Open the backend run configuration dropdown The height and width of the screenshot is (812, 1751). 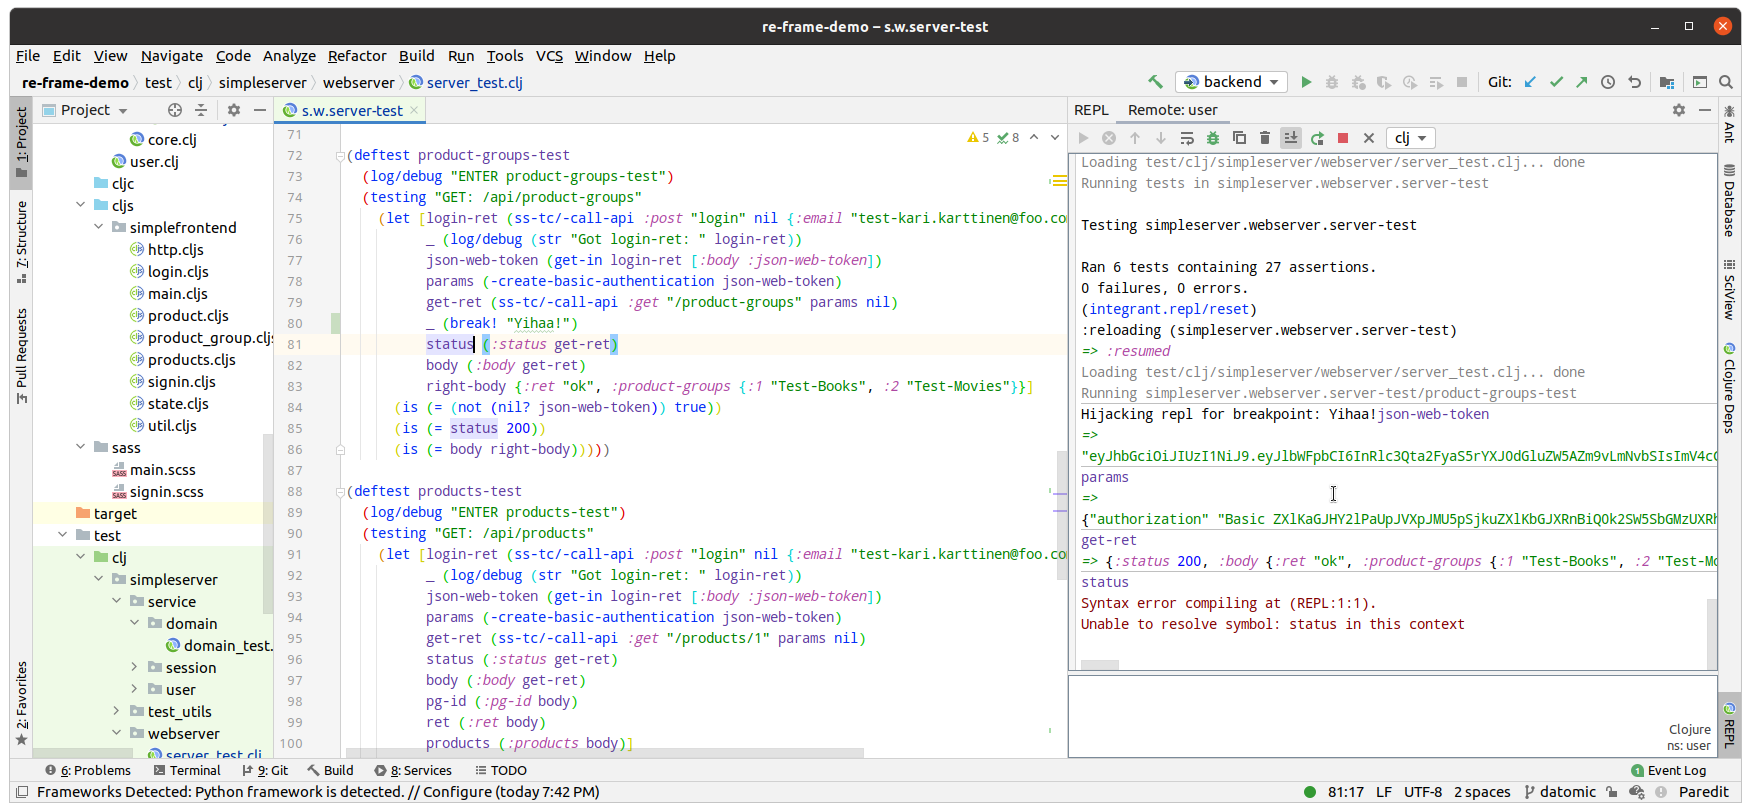click(x=1232, y=82)
